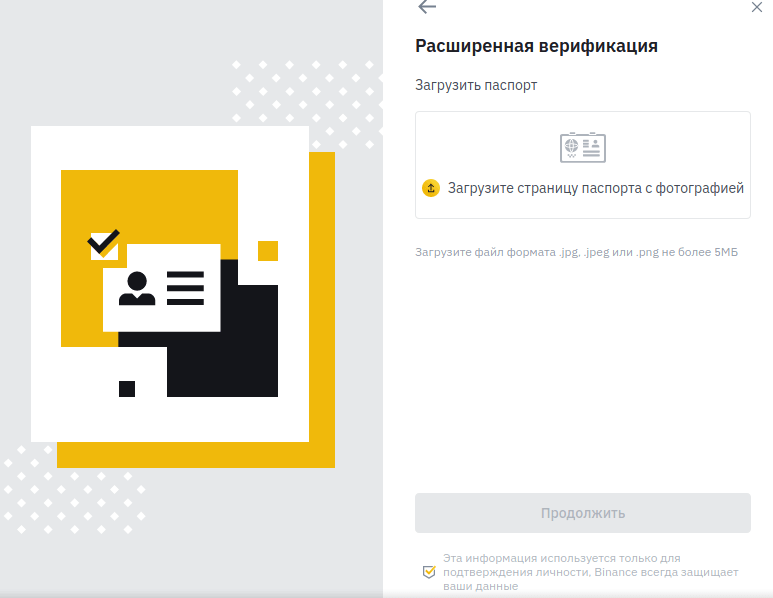
Task: Click the 'Расширенная верификация' heading
Action: click(536, 46)
